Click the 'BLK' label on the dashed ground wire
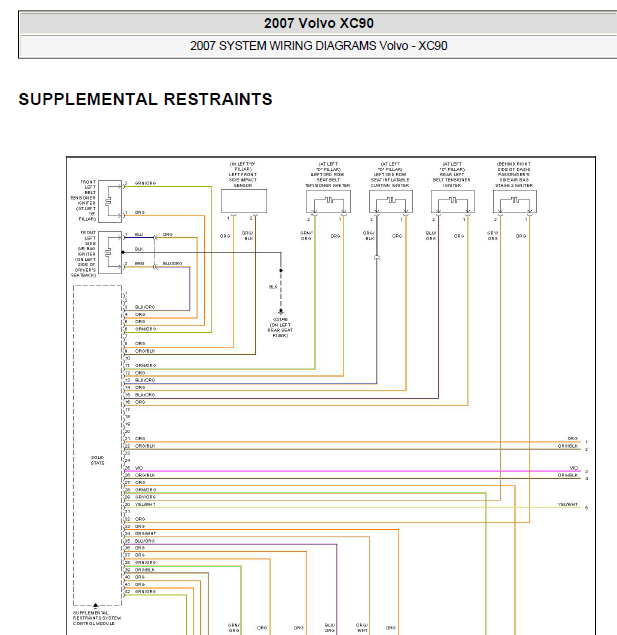The image size is (617, 635). (x=273, y=287)
